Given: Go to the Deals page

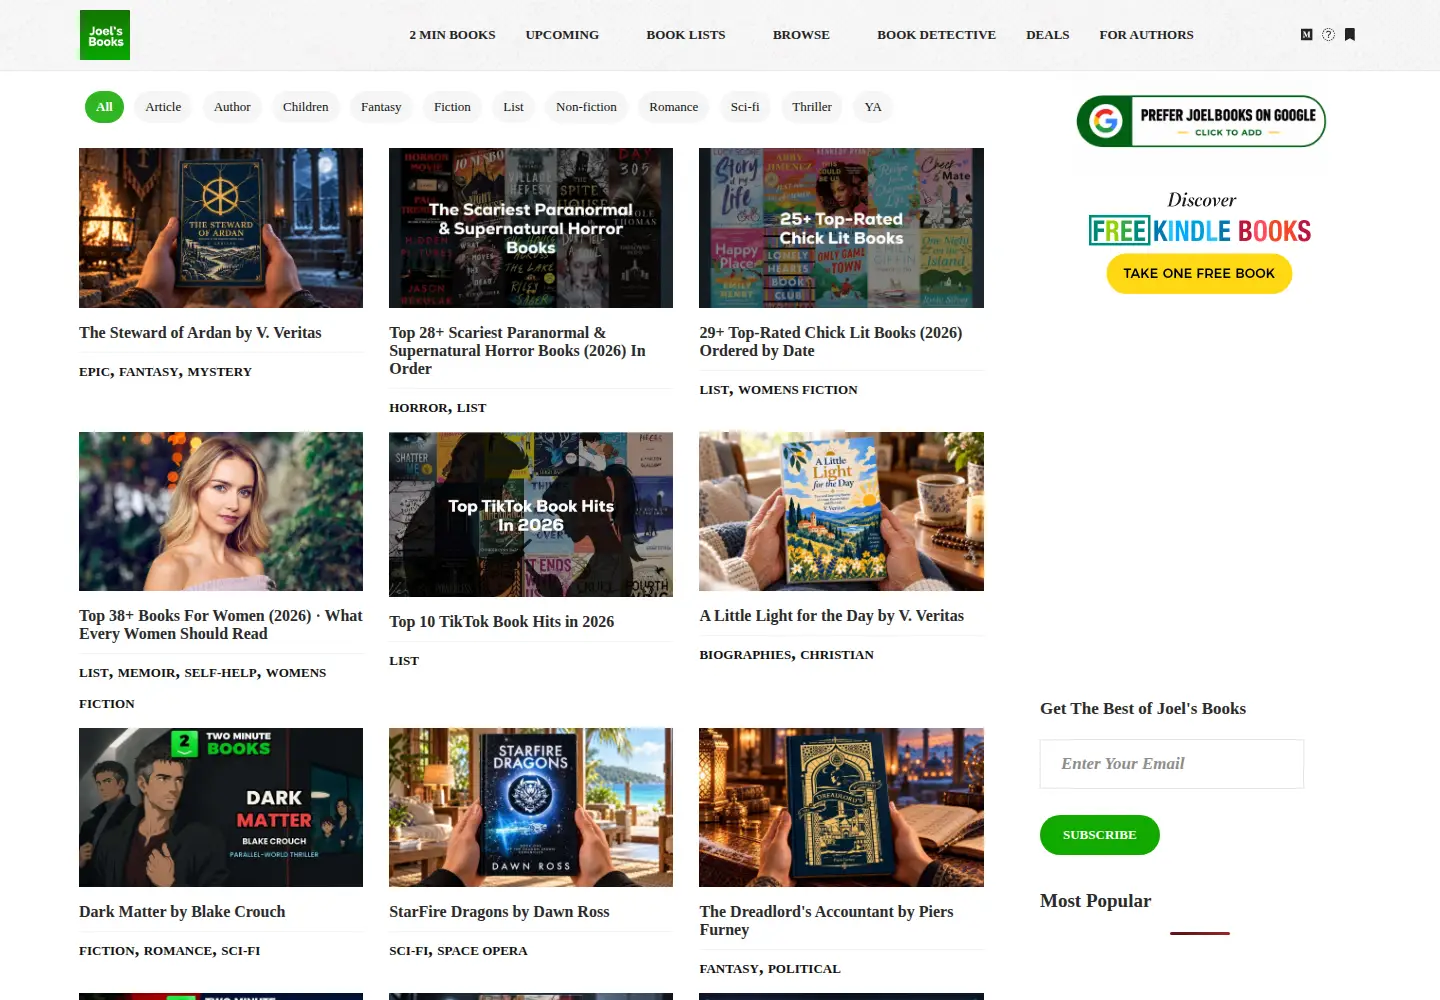Looking at the screenshot, I should pos(1047,35).
